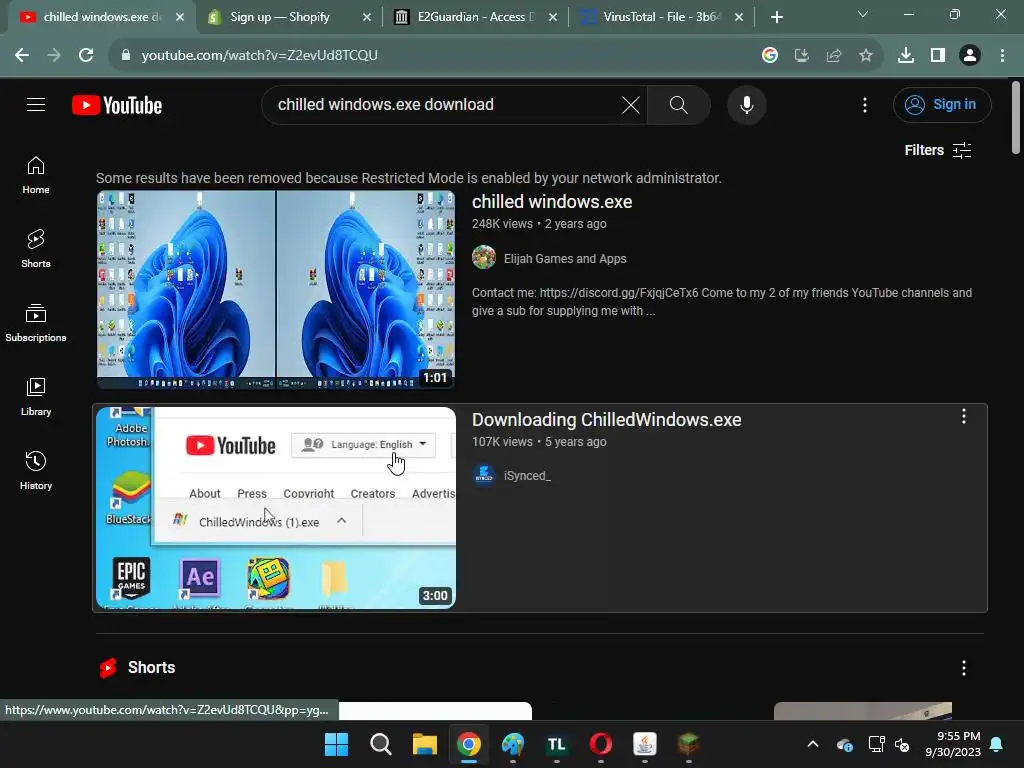Go to YouTube home via the logo
The height and width of the screenshot is (768, 1024).
117,105
